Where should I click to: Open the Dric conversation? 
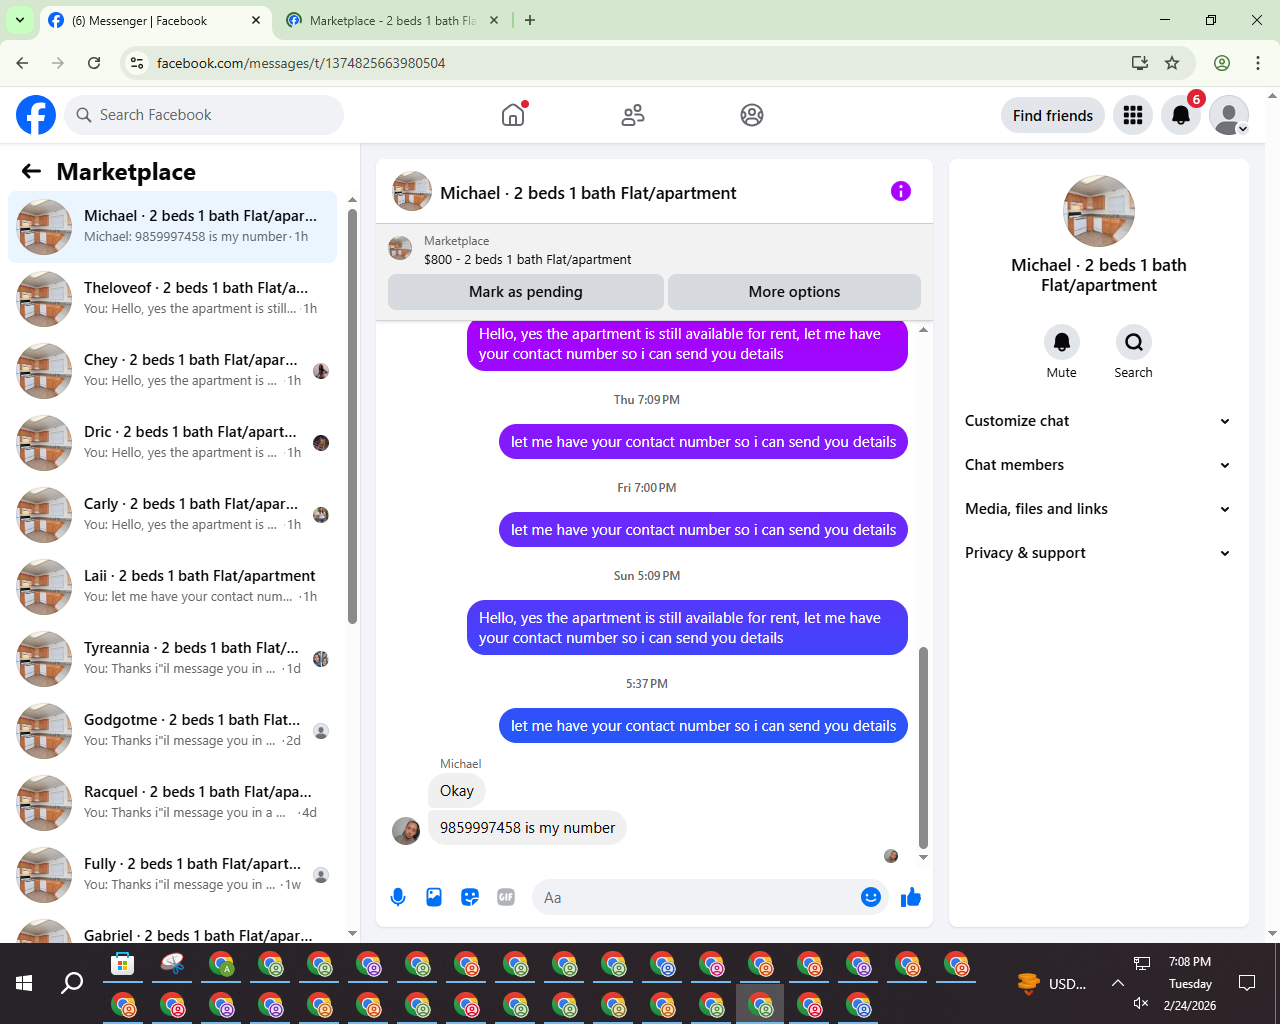tap(172, 443)
